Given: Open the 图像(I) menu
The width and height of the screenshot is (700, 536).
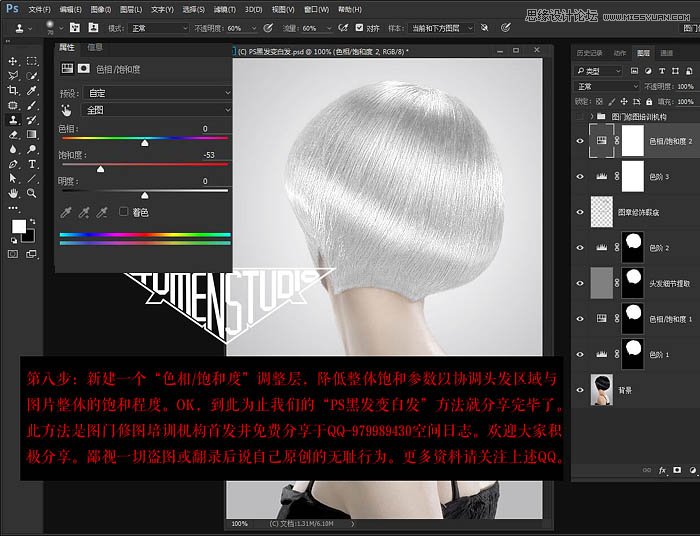Looking at the screenshot, I should (101, 9).
